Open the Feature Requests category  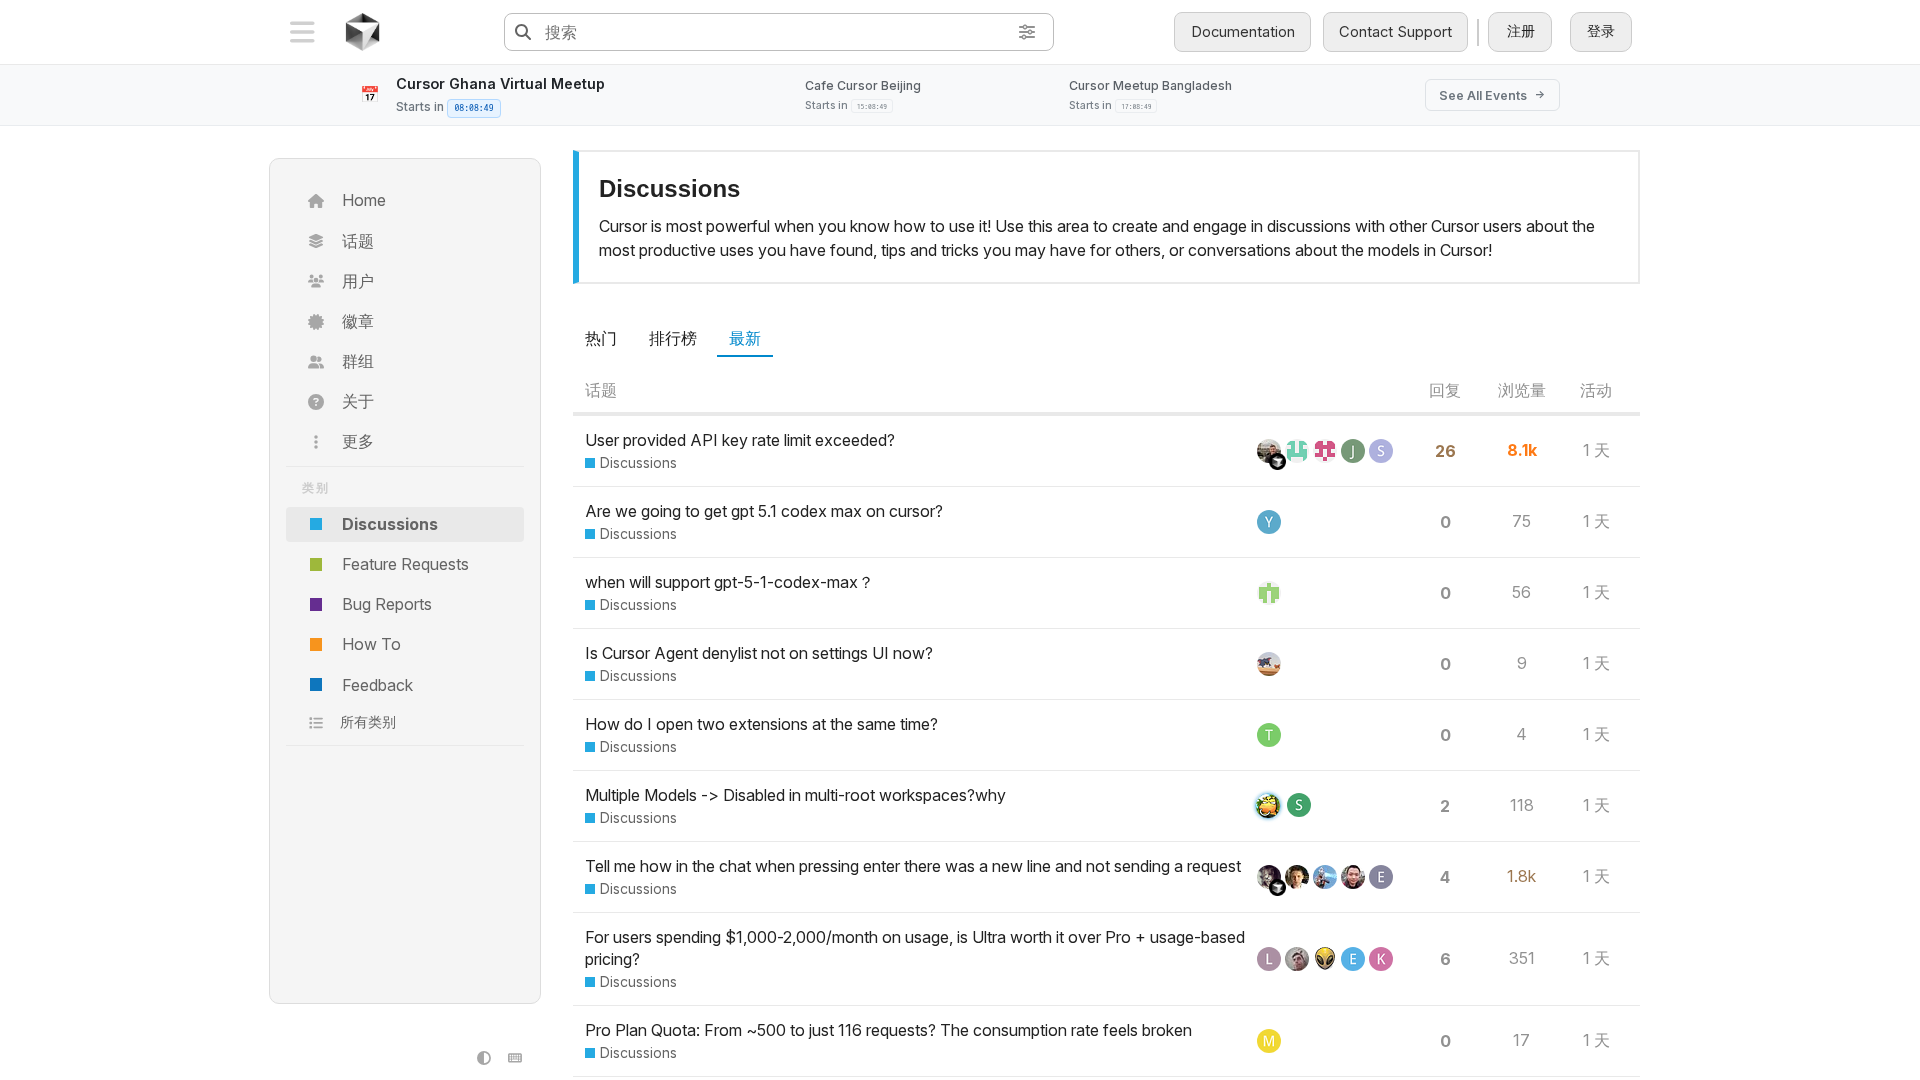[x=404, y=564]
